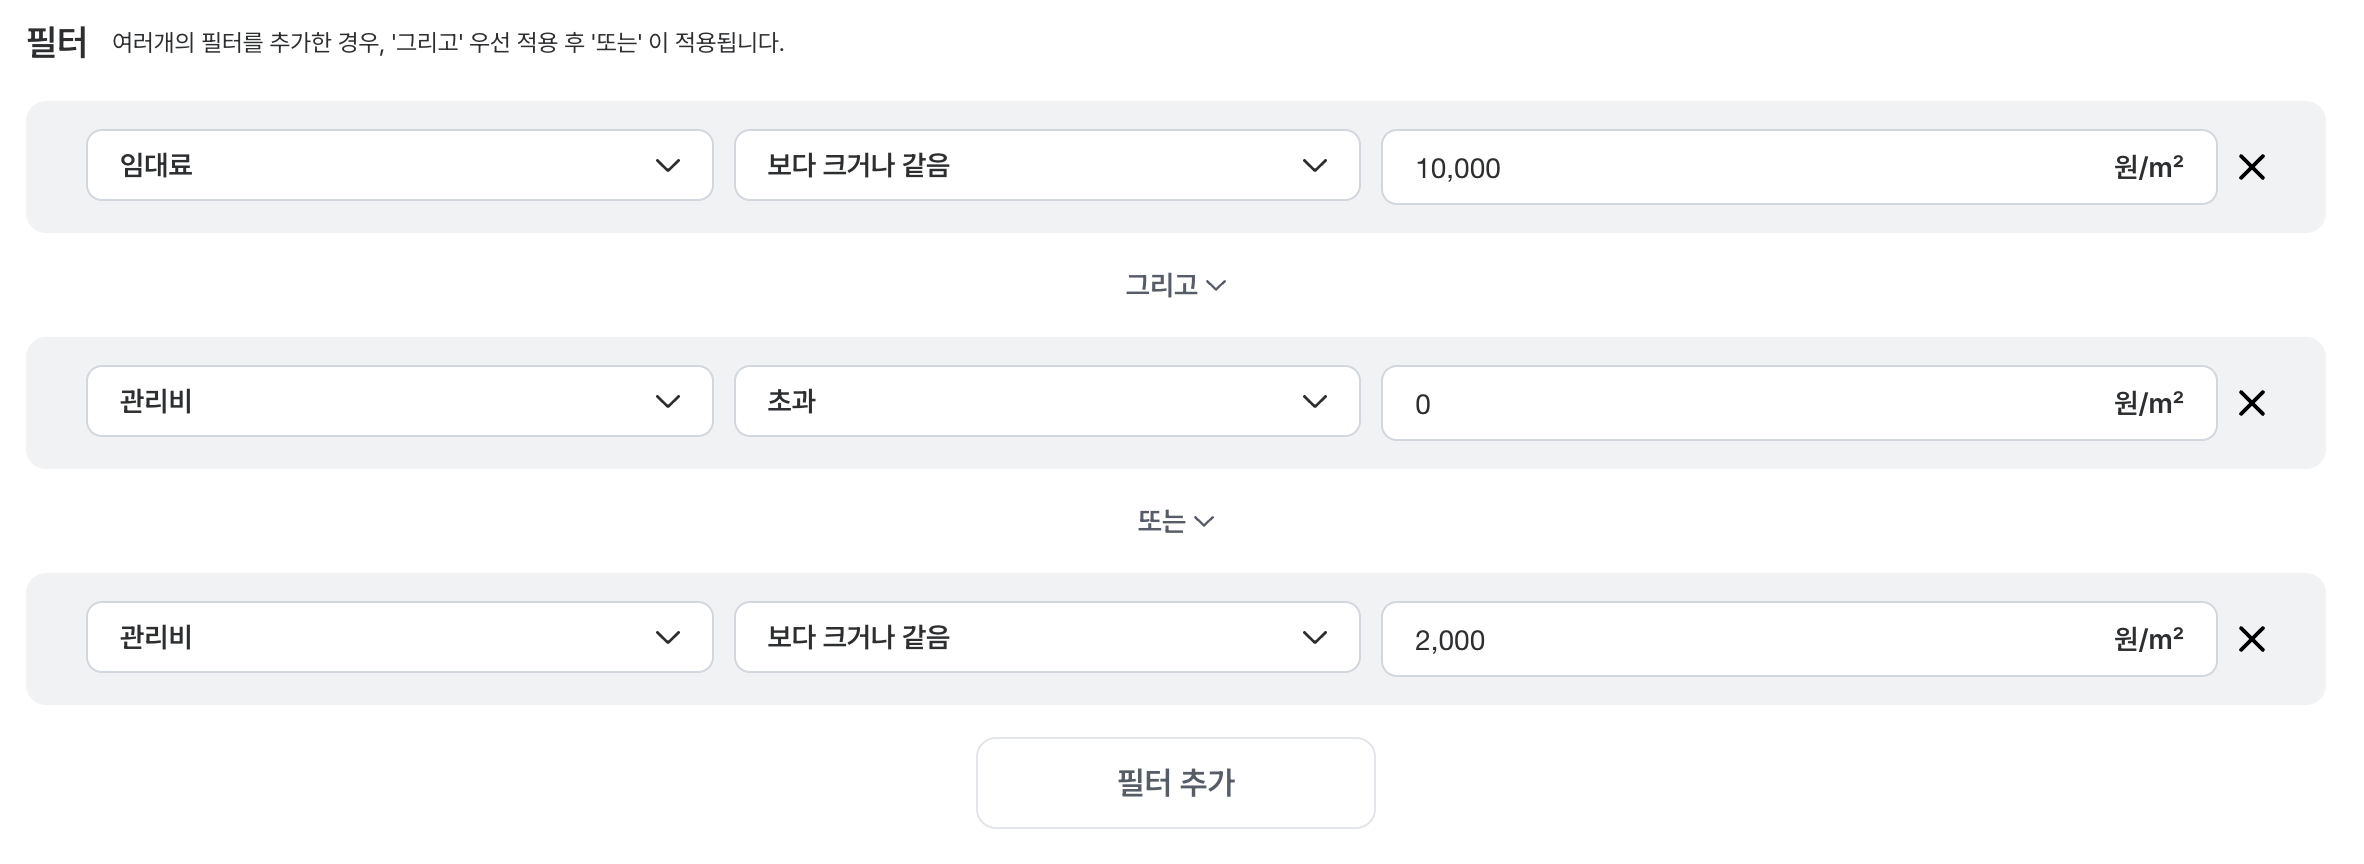This screenshot has height=864, width=2364.
Task: Open the 관리비 field dropdown in second row
Action: (x=399, y=401)
